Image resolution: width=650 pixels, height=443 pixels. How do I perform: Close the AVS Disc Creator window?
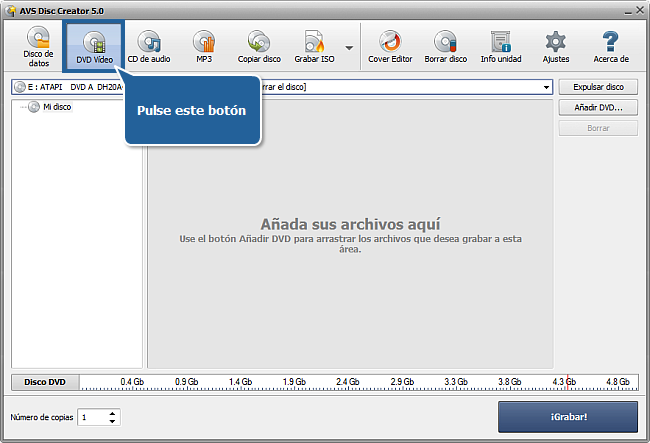pyautogui.click(x=640, y=10)
